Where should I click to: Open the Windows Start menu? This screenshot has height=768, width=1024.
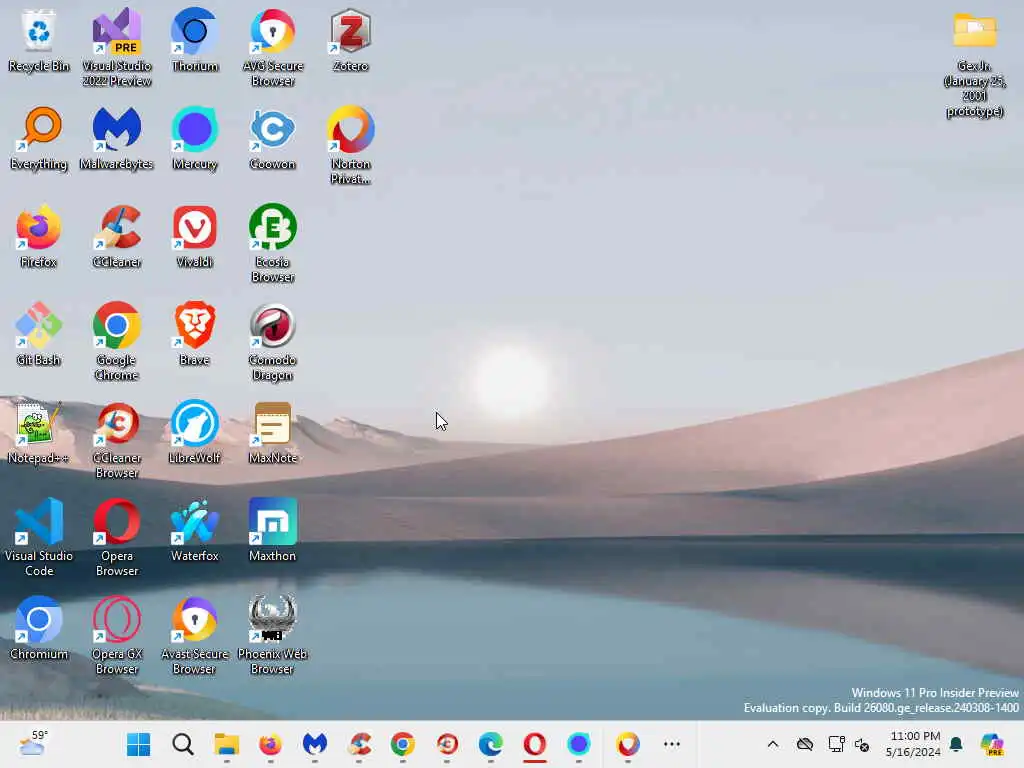tap(138, 744)
